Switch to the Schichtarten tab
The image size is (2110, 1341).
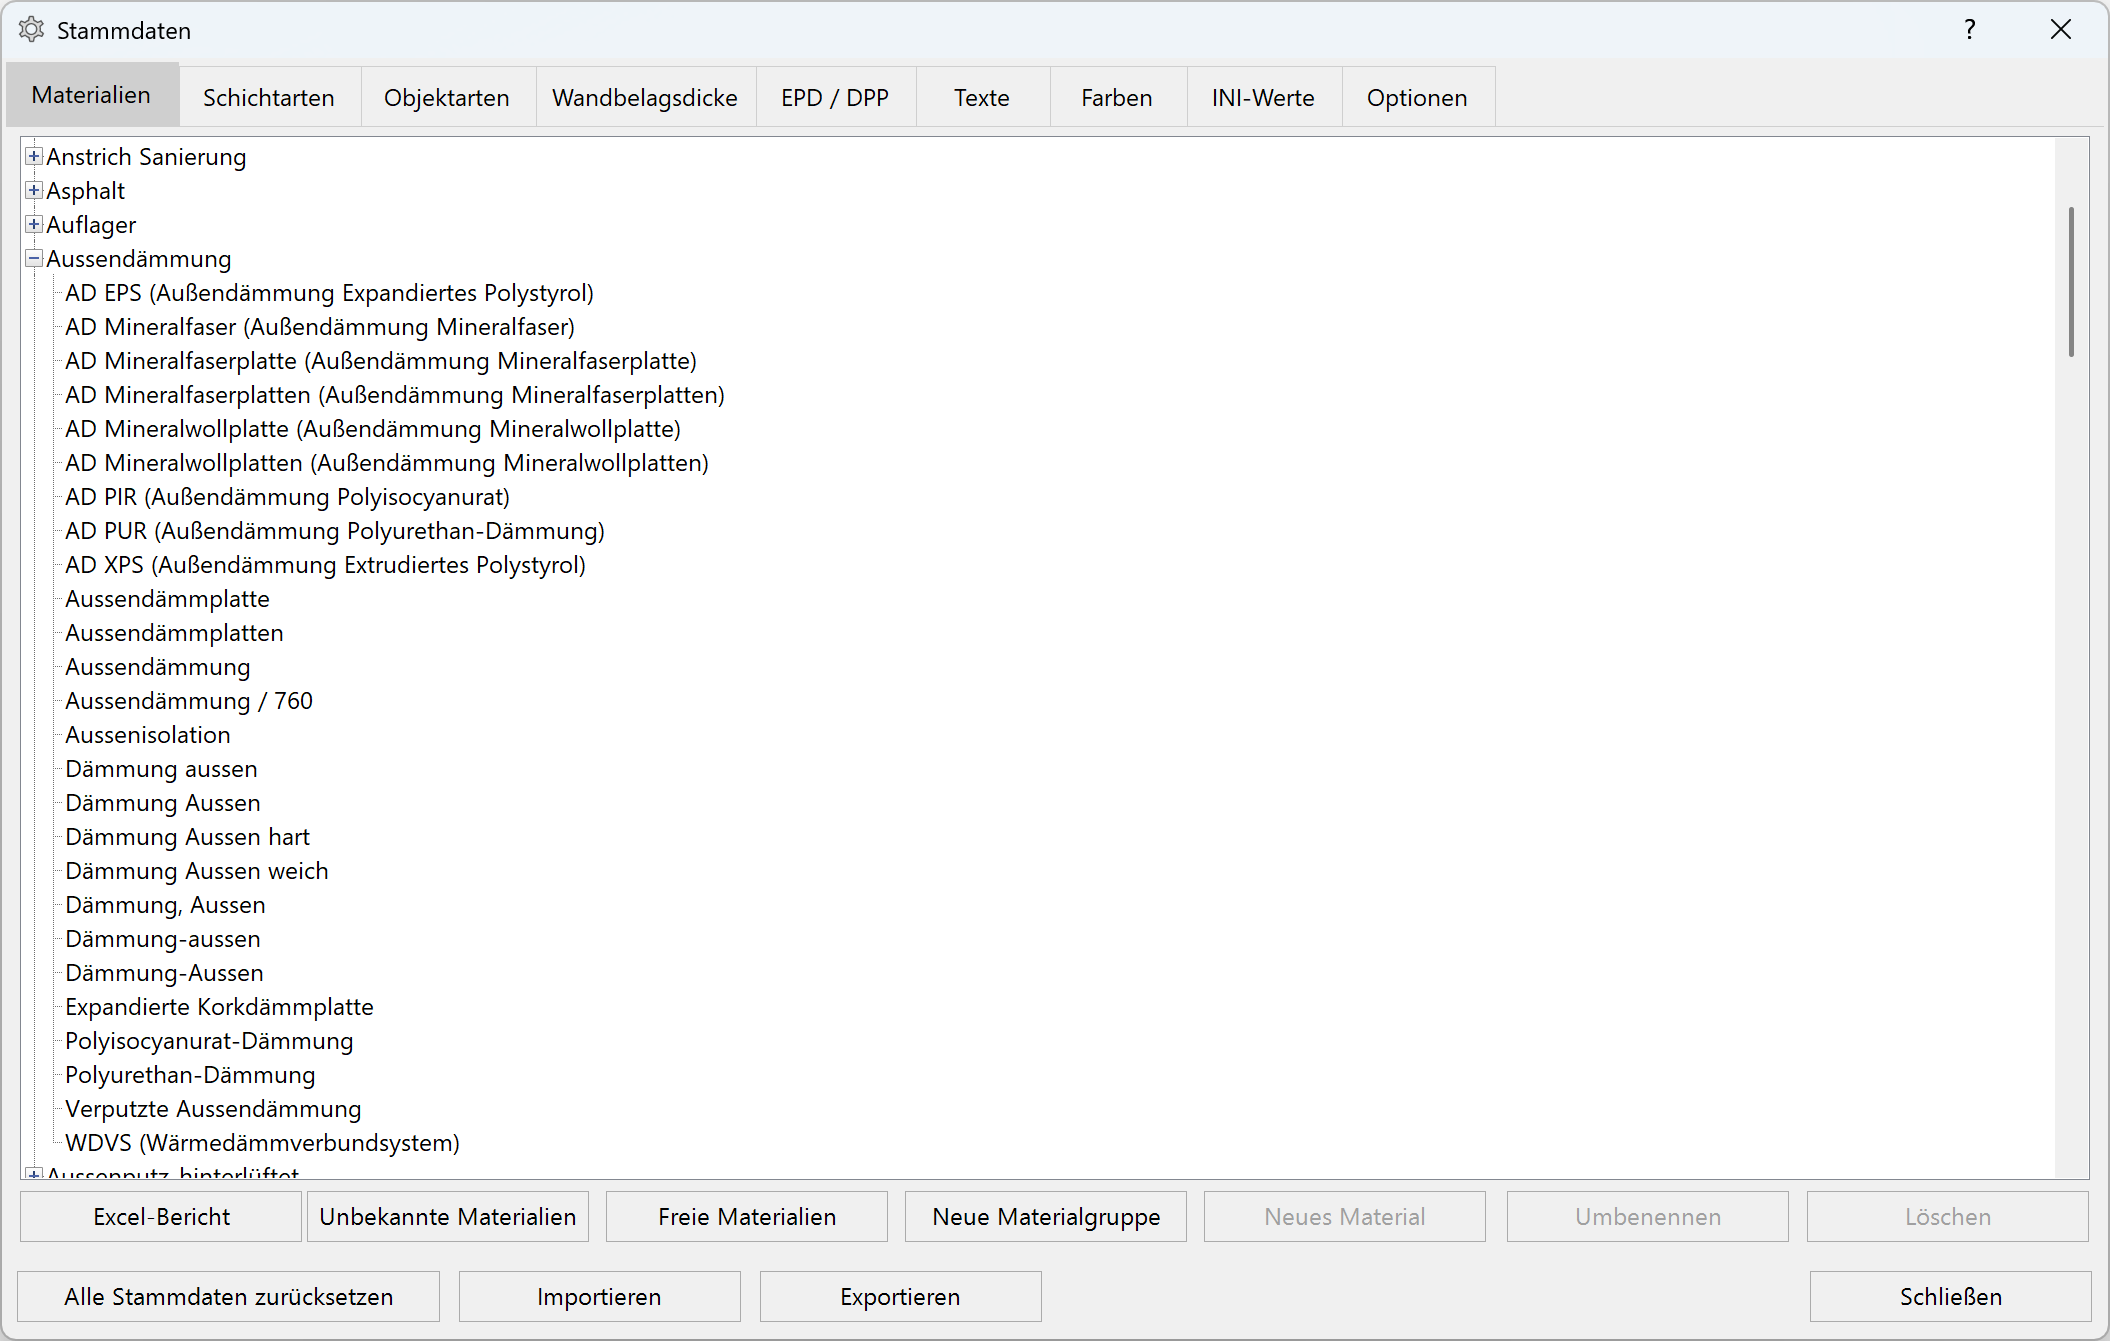pyautogui.click(x=269, y=98)
